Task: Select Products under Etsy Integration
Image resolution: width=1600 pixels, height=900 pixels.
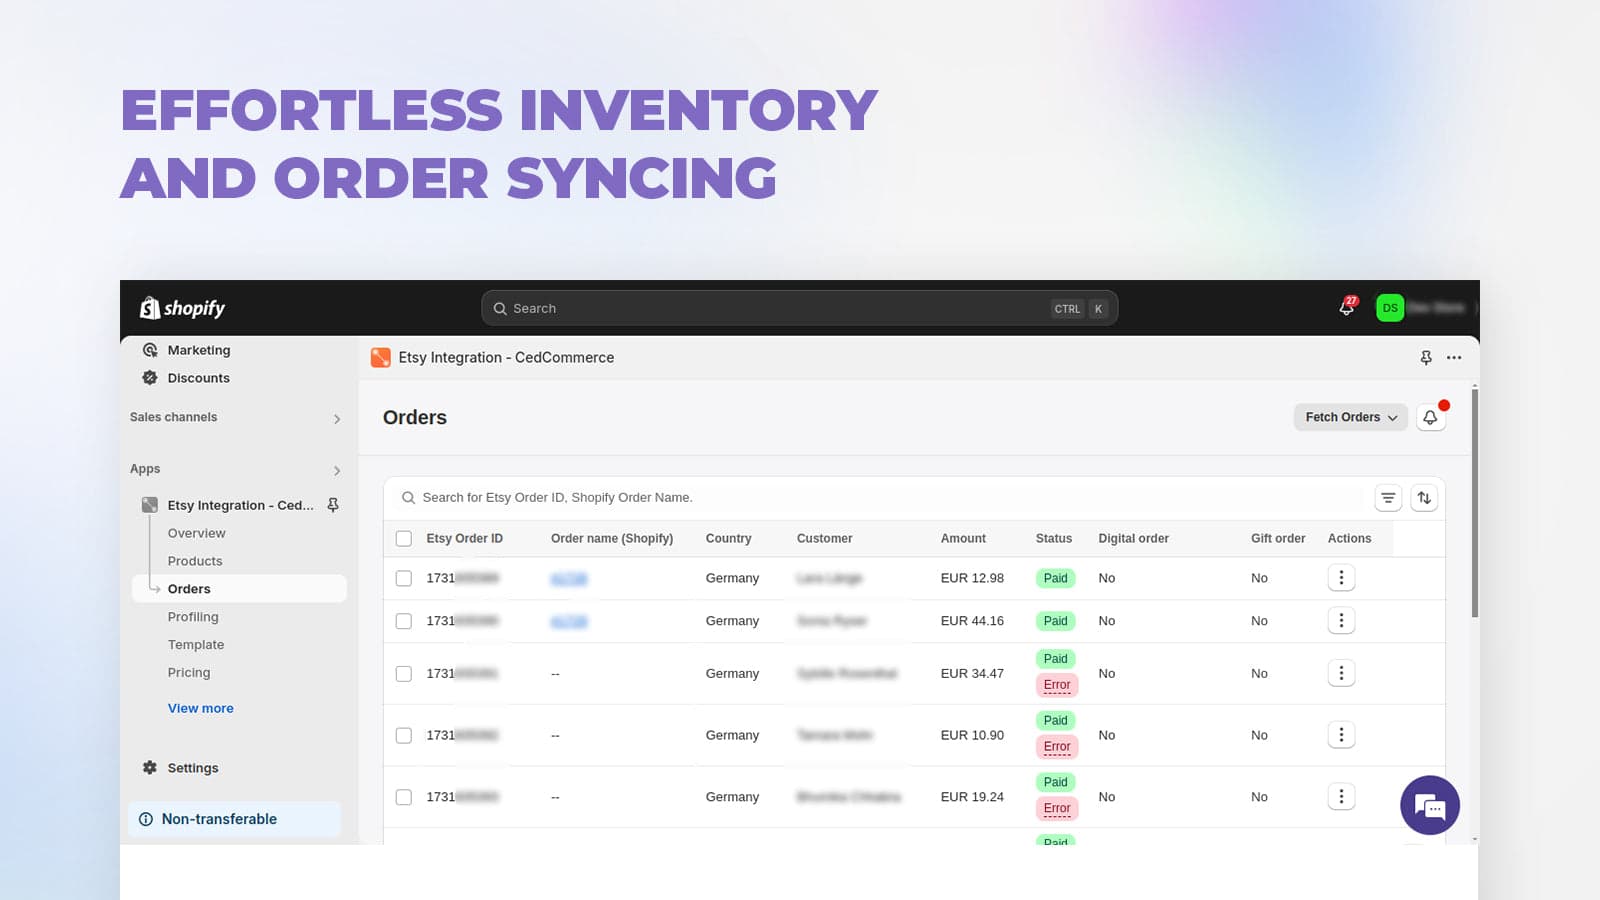Action: pyautogui.click(x=195, y=561)
